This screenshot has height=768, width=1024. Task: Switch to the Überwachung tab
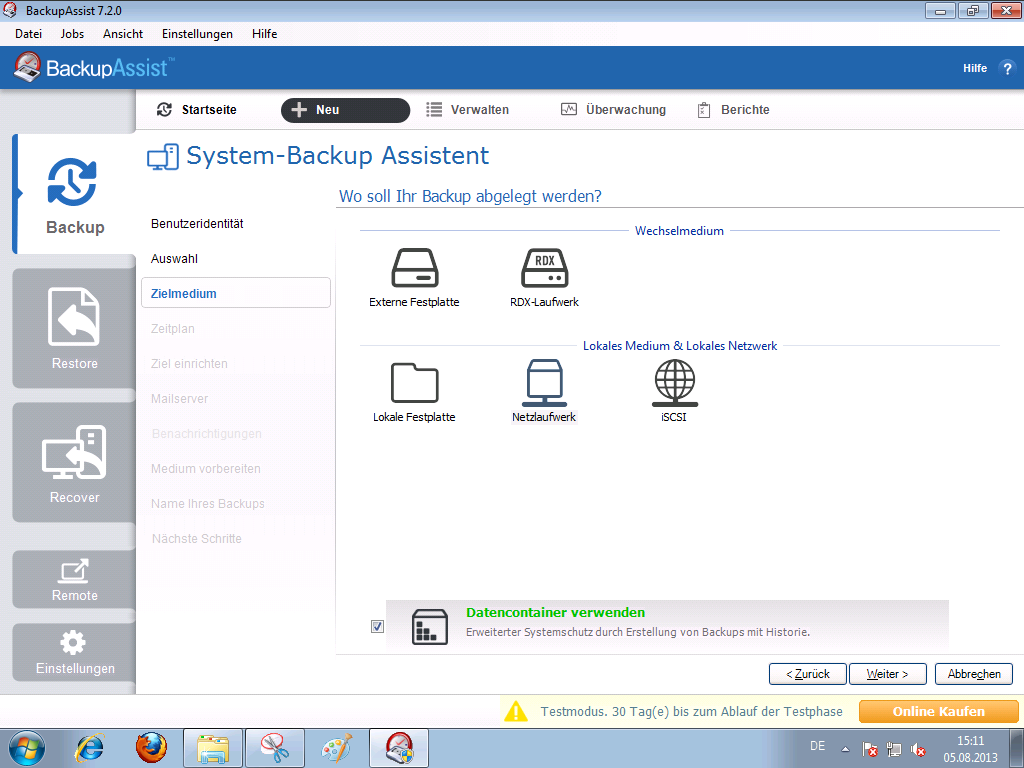click(613, 110)
